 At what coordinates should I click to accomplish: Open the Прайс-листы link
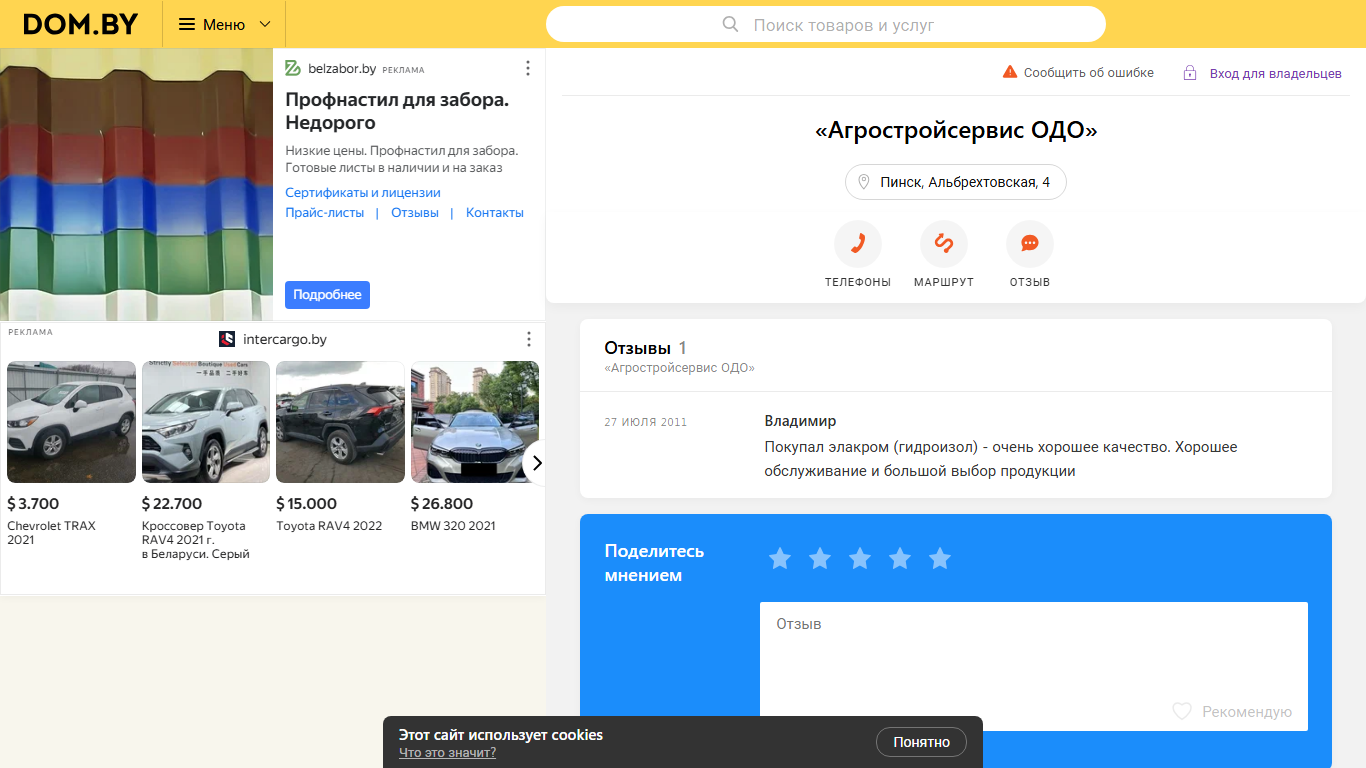(x=325, y=212)
